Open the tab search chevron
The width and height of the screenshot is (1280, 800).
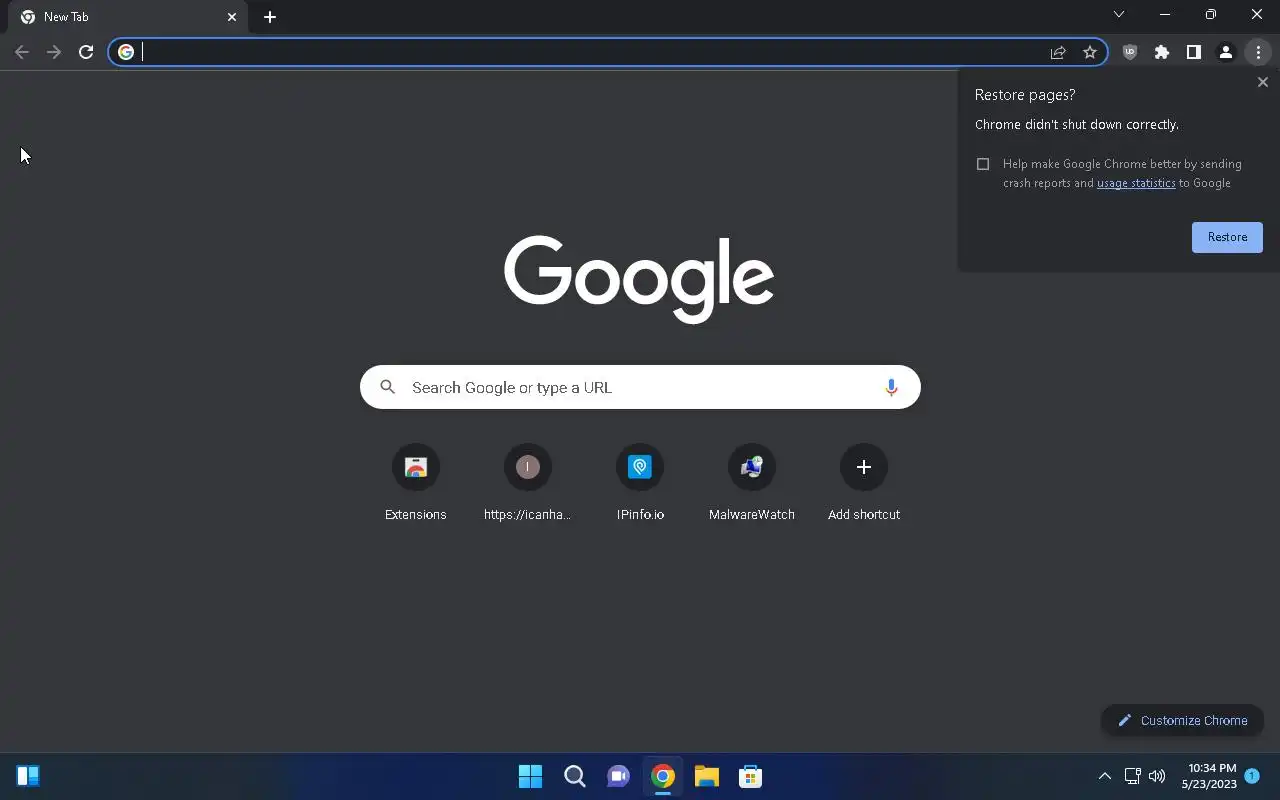[1119, 14]
